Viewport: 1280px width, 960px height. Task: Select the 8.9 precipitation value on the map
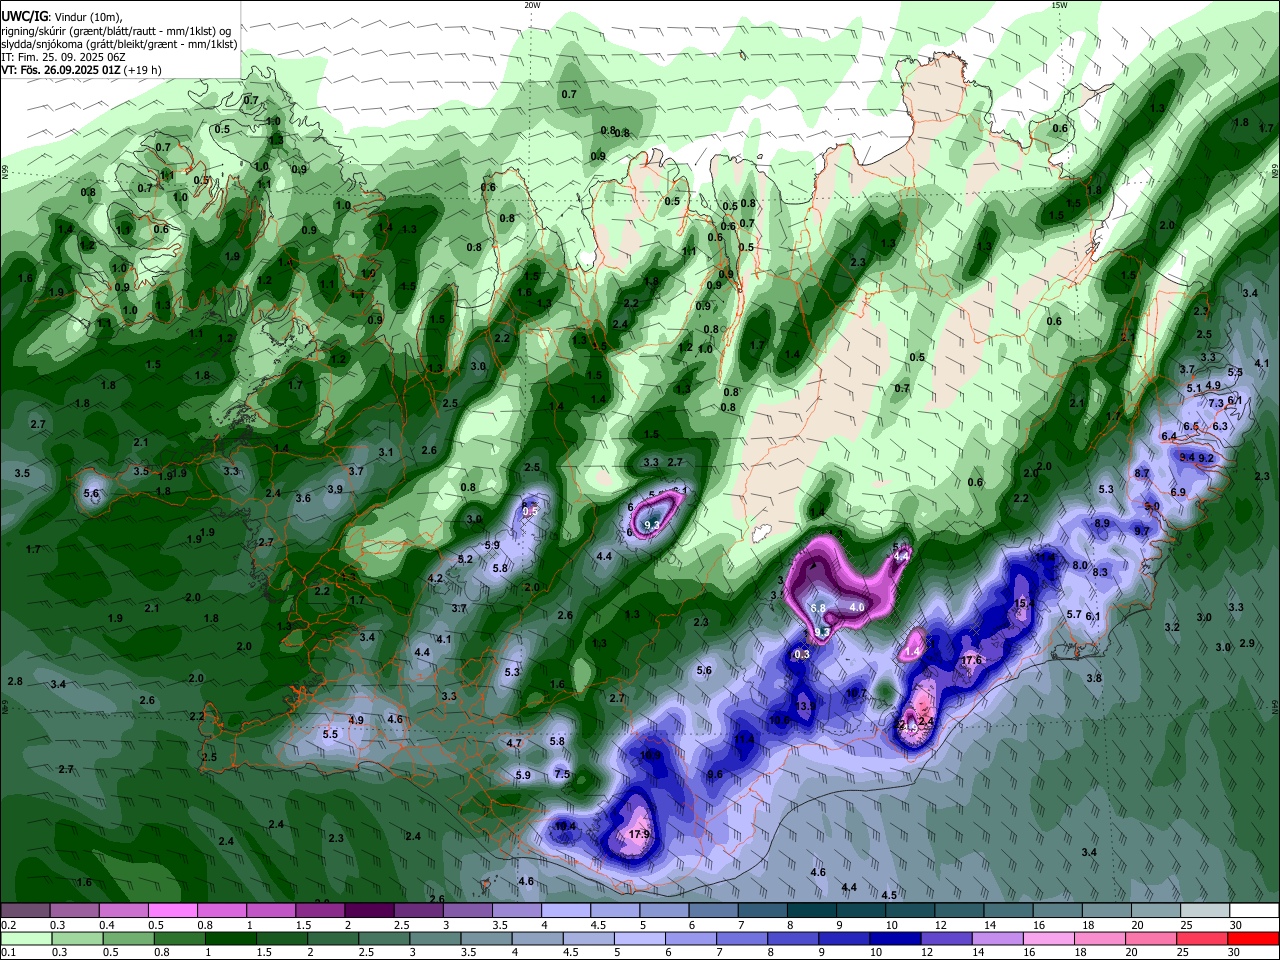[1102, 523]
